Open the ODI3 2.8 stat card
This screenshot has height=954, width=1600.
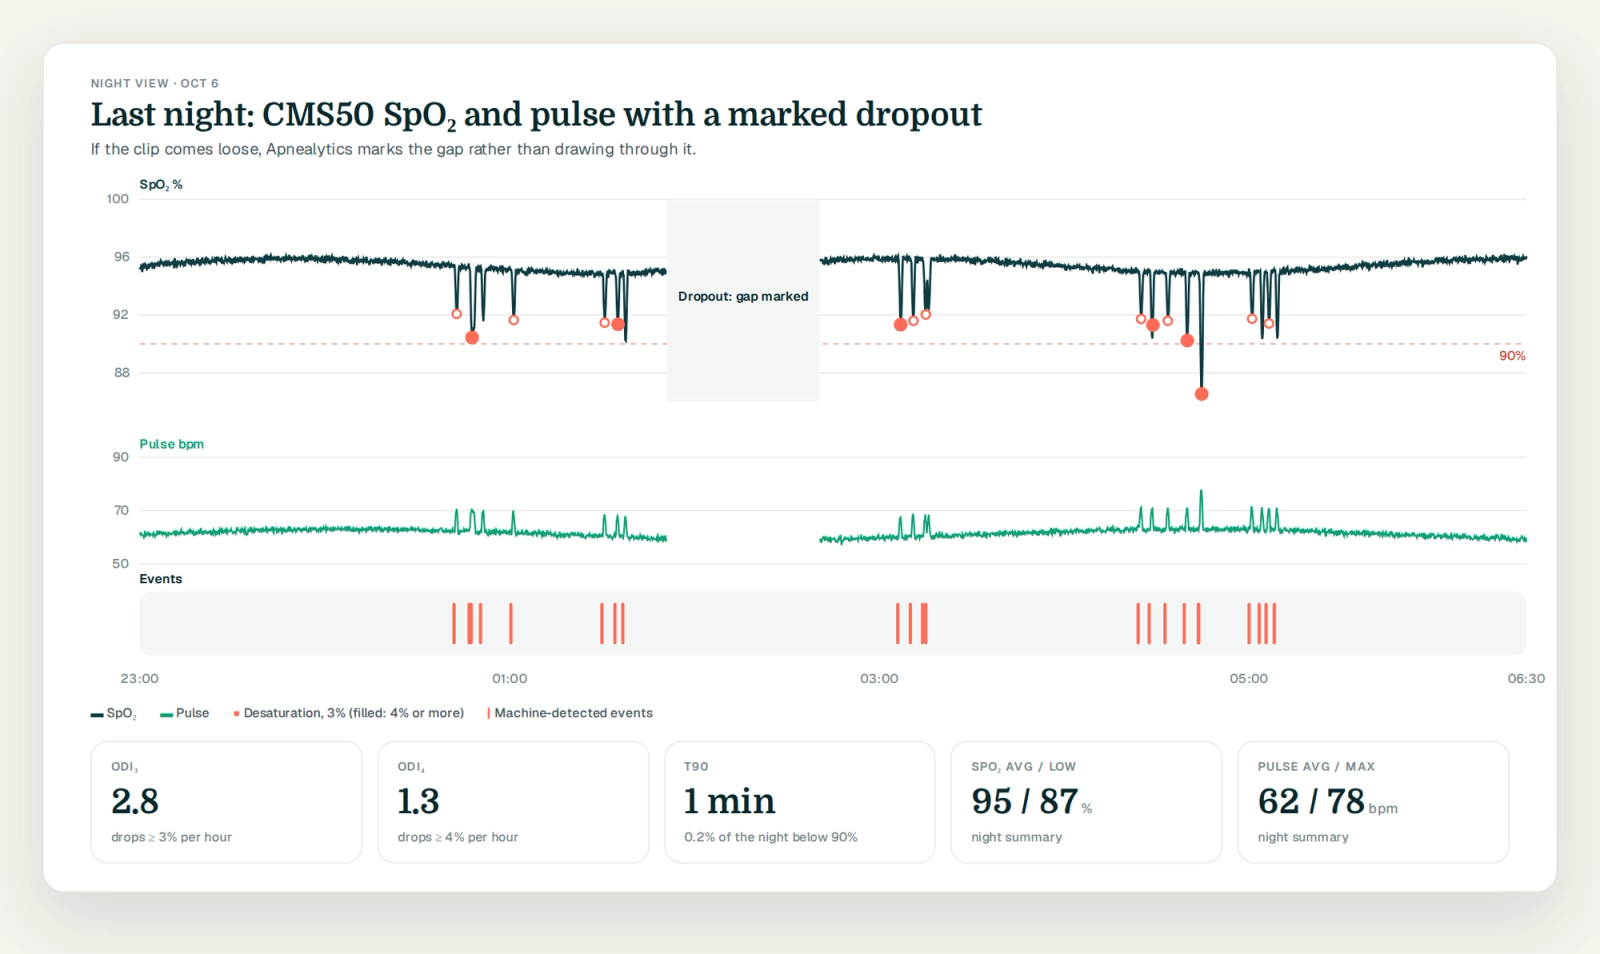tap(226, 802)
